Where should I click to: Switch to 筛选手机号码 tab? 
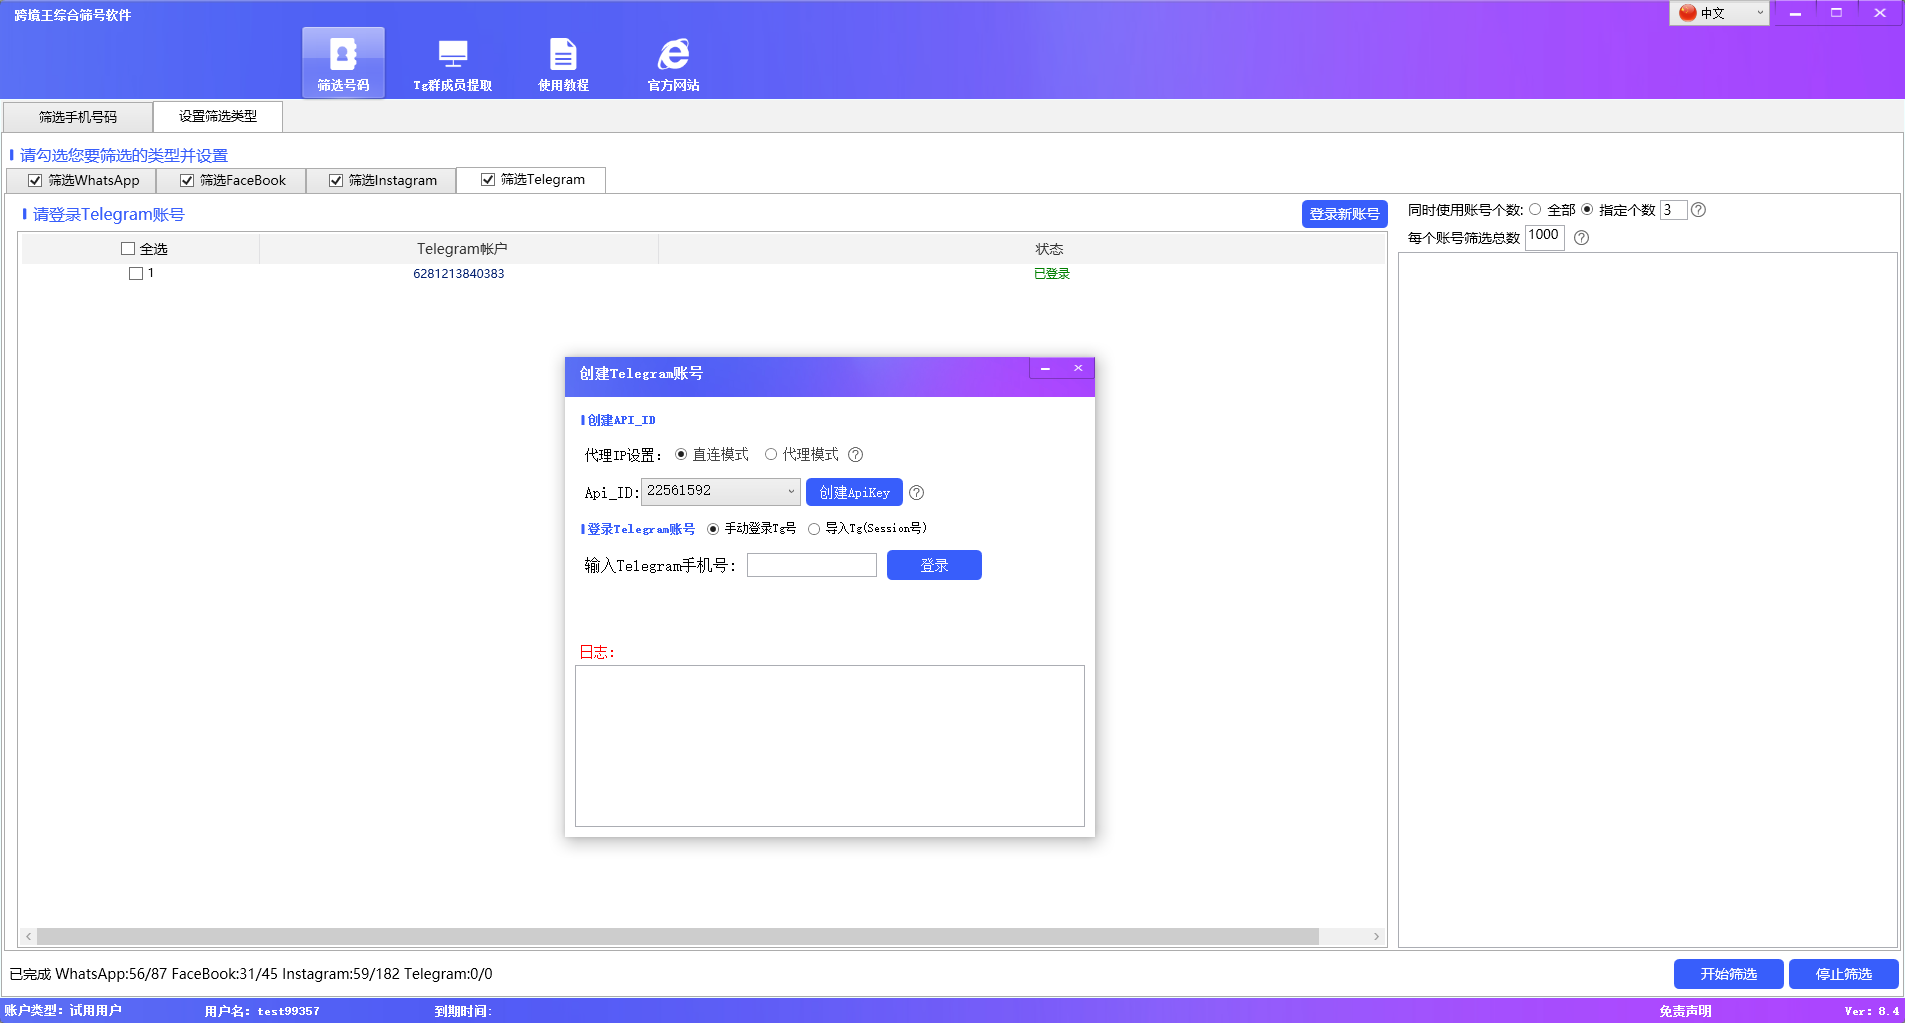tap(78, 117)
